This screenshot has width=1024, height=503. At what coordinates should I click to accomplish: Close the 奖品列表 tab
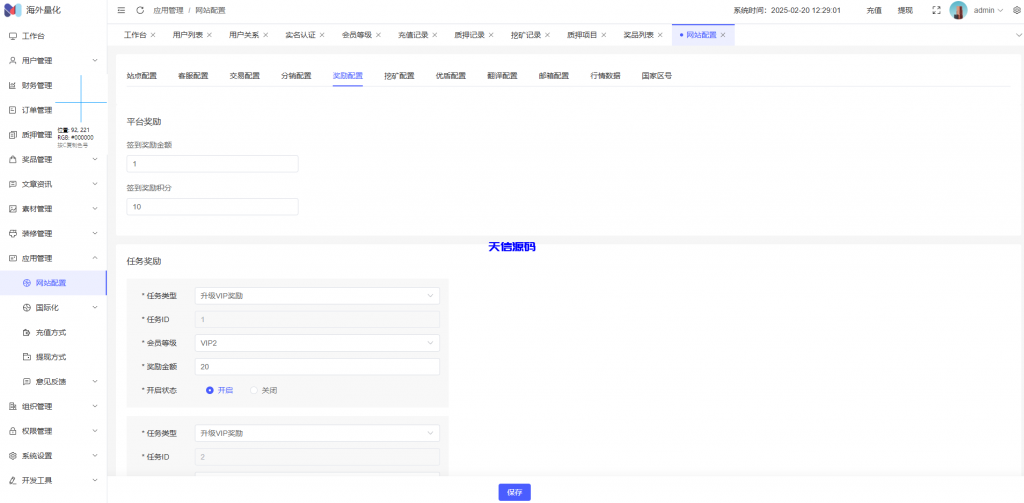[660, 35]
